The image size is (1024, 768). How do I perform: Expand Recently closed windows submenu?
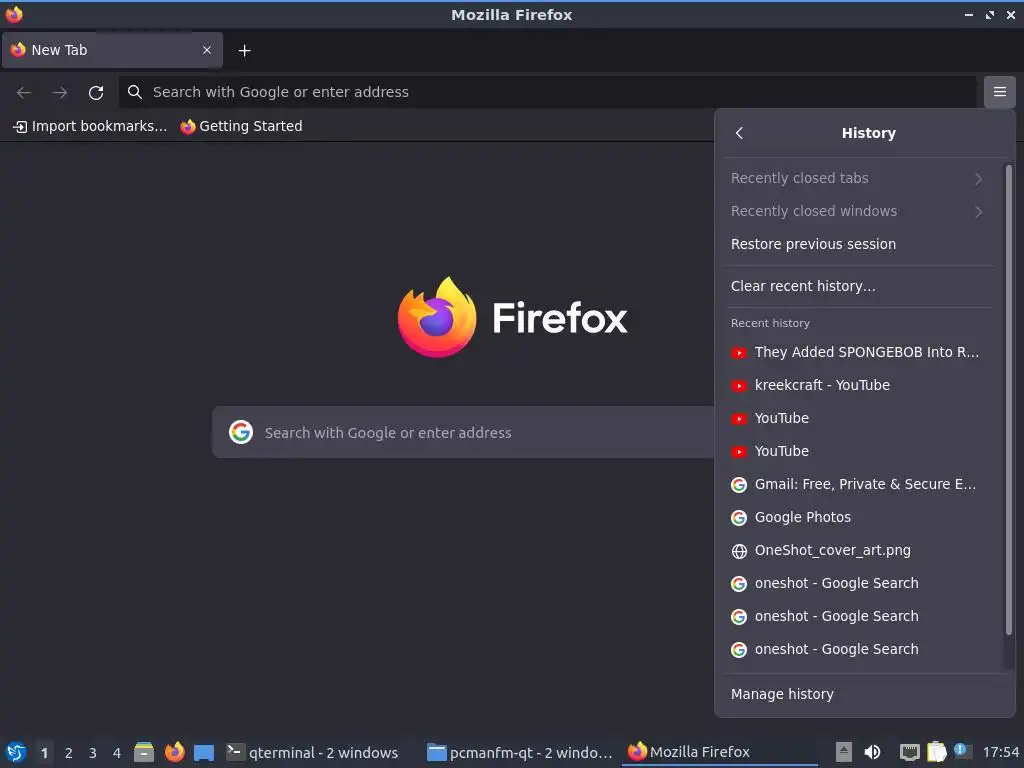(x=857, y=211)
